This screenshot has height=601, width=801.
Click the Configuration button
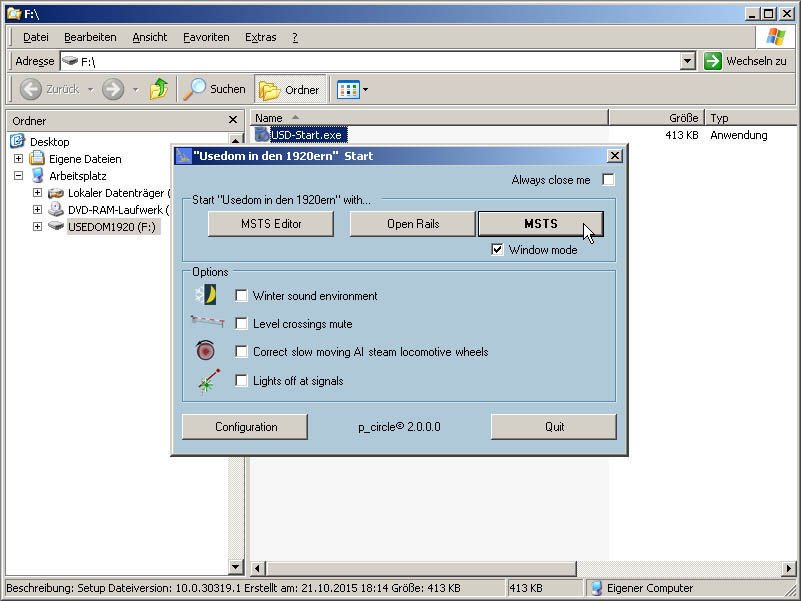[246, 427]
